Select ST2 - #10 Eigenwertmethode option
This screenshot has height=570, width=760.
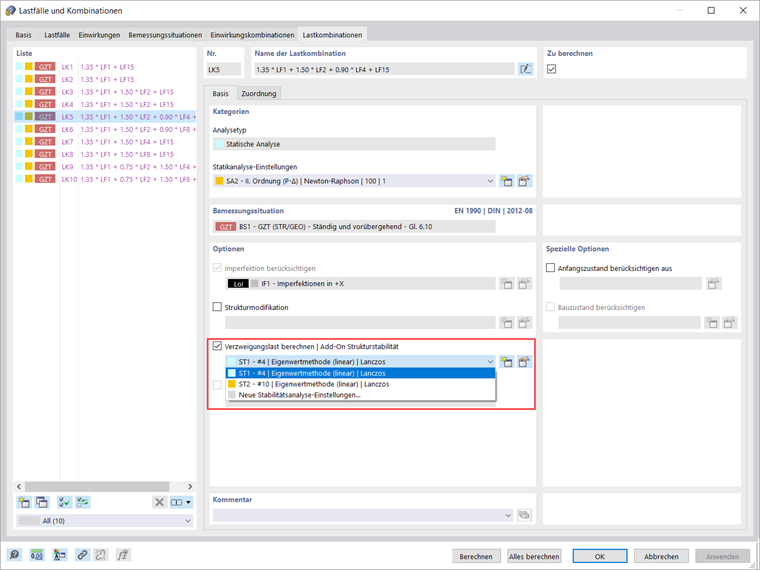click(x=361, y=384)
